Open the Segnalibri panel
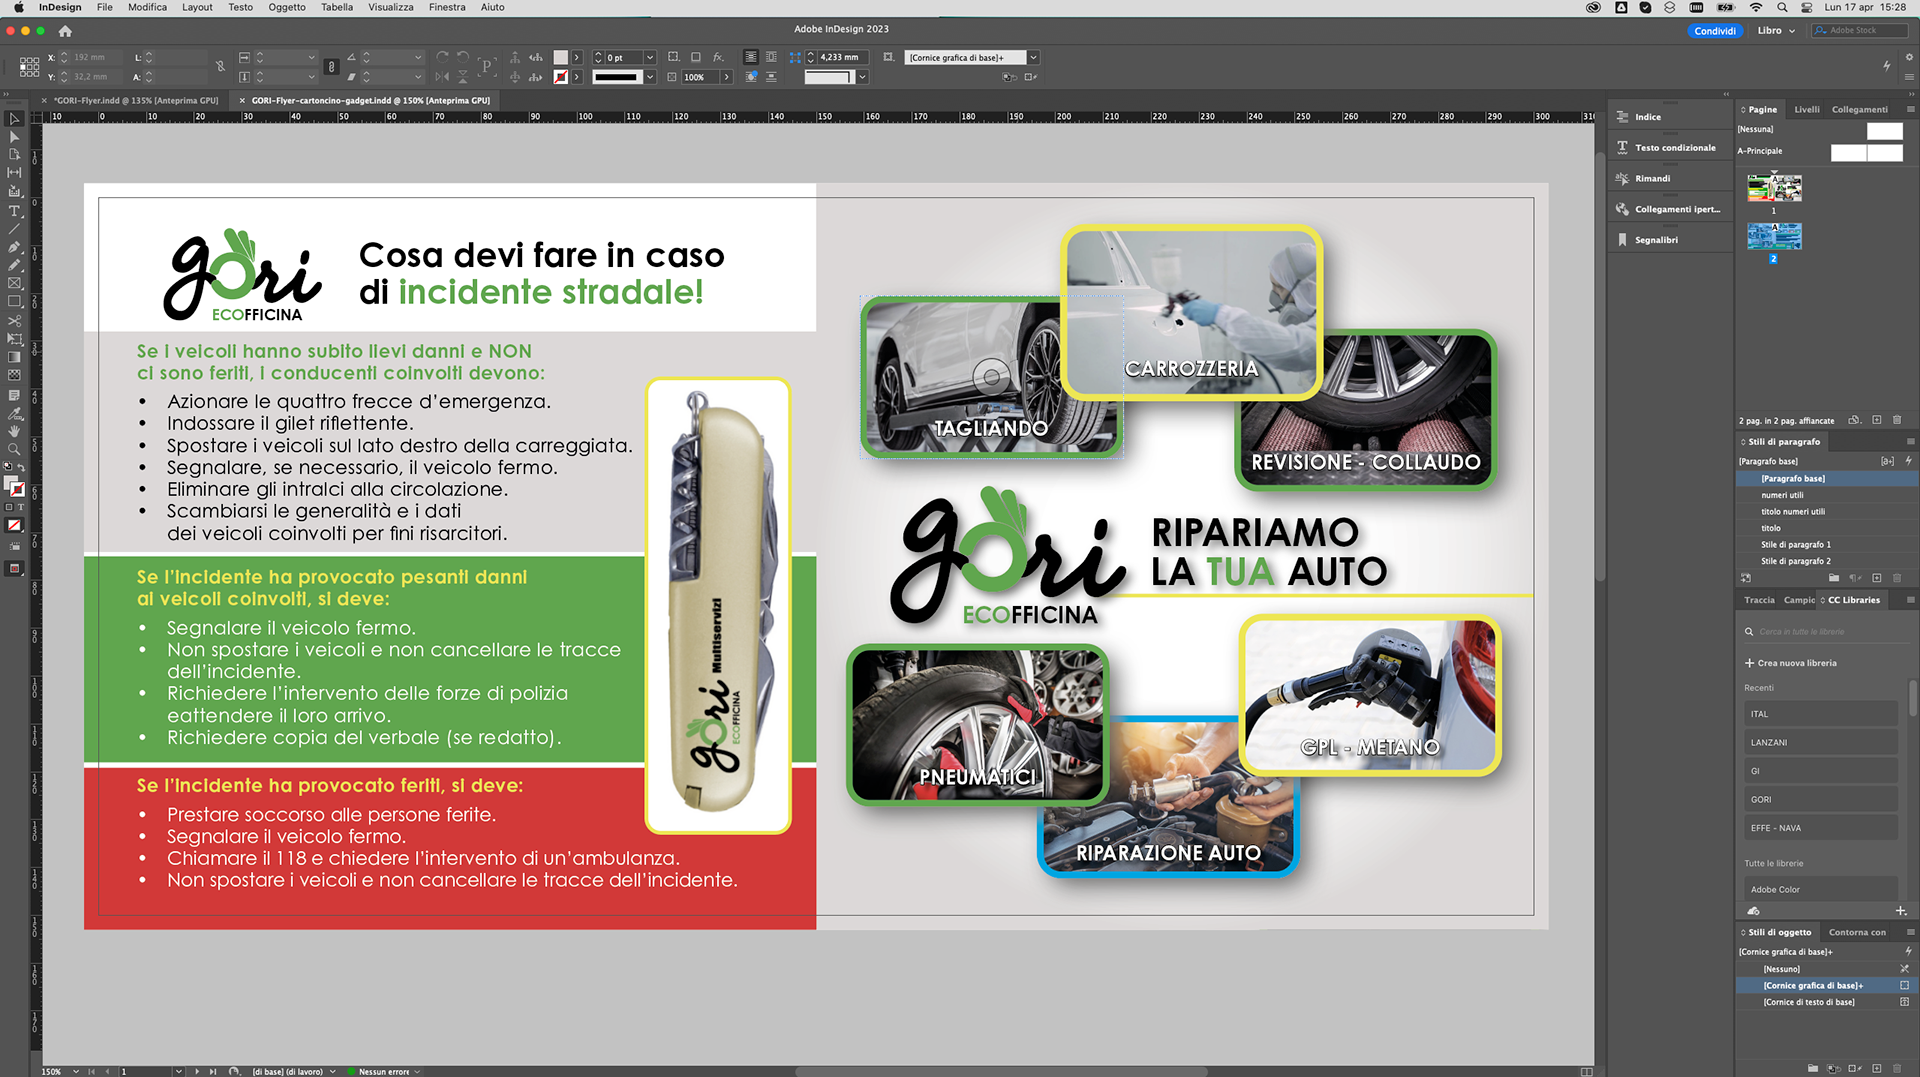Screen dimensions: 1920x1077 (1669, 240)
